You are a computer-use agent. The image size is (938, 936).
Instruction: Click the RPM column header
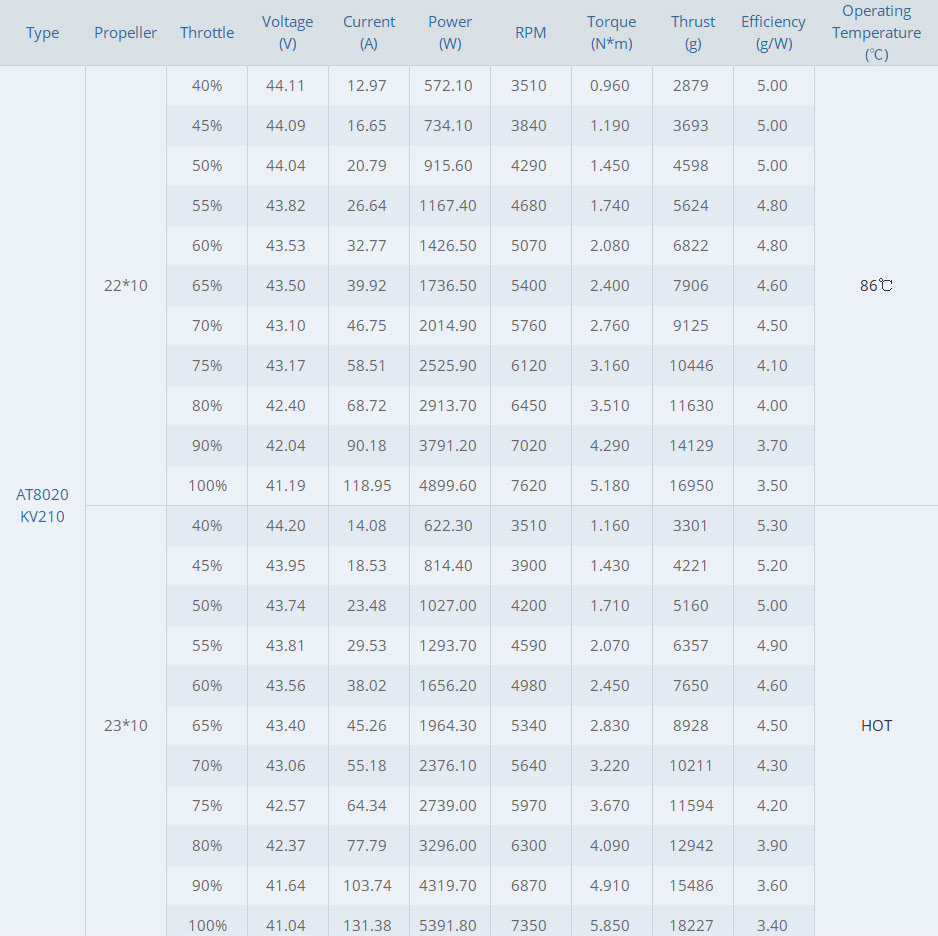tap(531, 33)
